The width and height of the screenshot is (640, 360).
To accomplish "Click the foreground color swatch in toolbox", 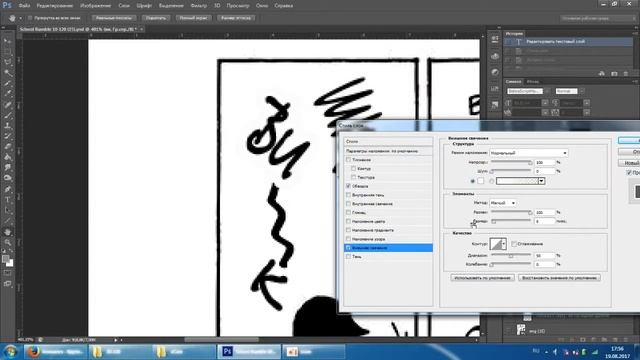I will [x=6, y=259].
